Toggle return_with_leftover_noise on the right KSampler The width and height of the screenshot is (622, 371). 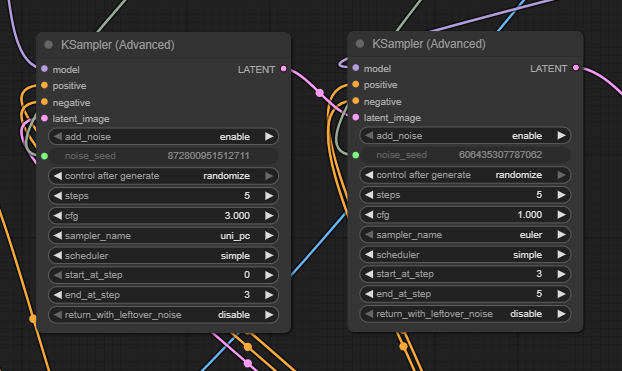[x=465, y=314]
